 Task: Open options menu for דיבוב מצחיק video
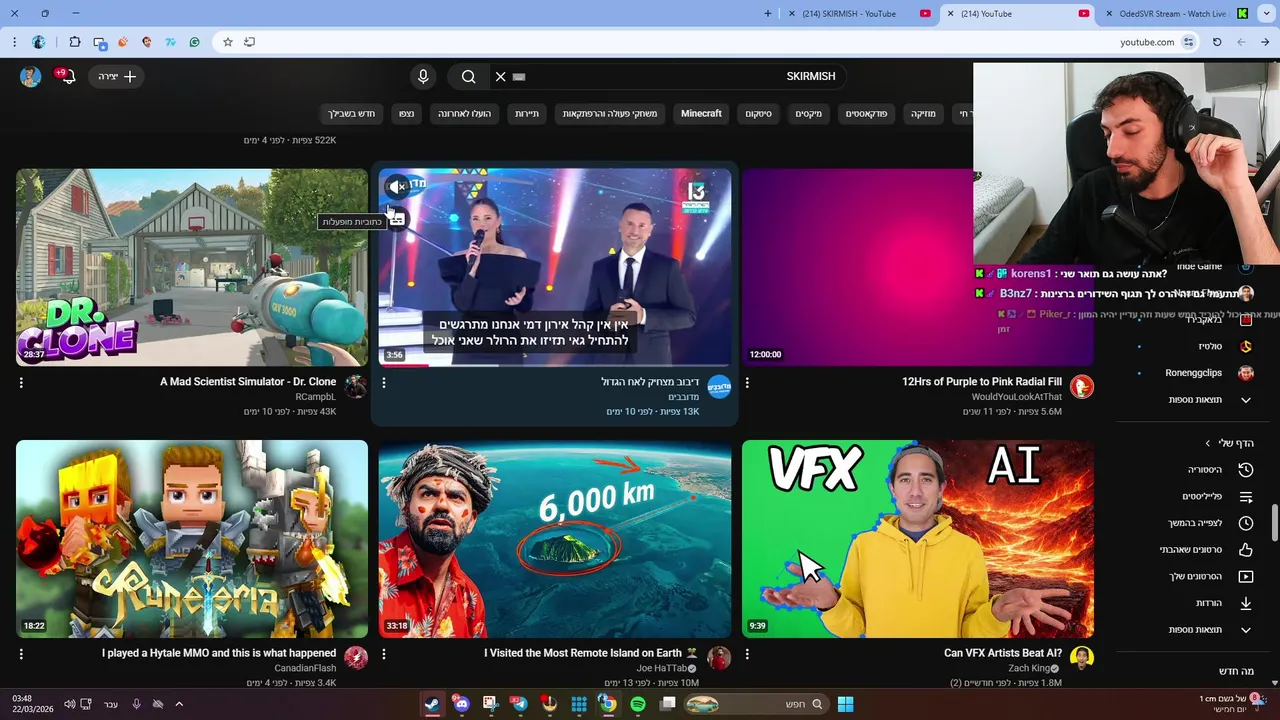point(384,383)
